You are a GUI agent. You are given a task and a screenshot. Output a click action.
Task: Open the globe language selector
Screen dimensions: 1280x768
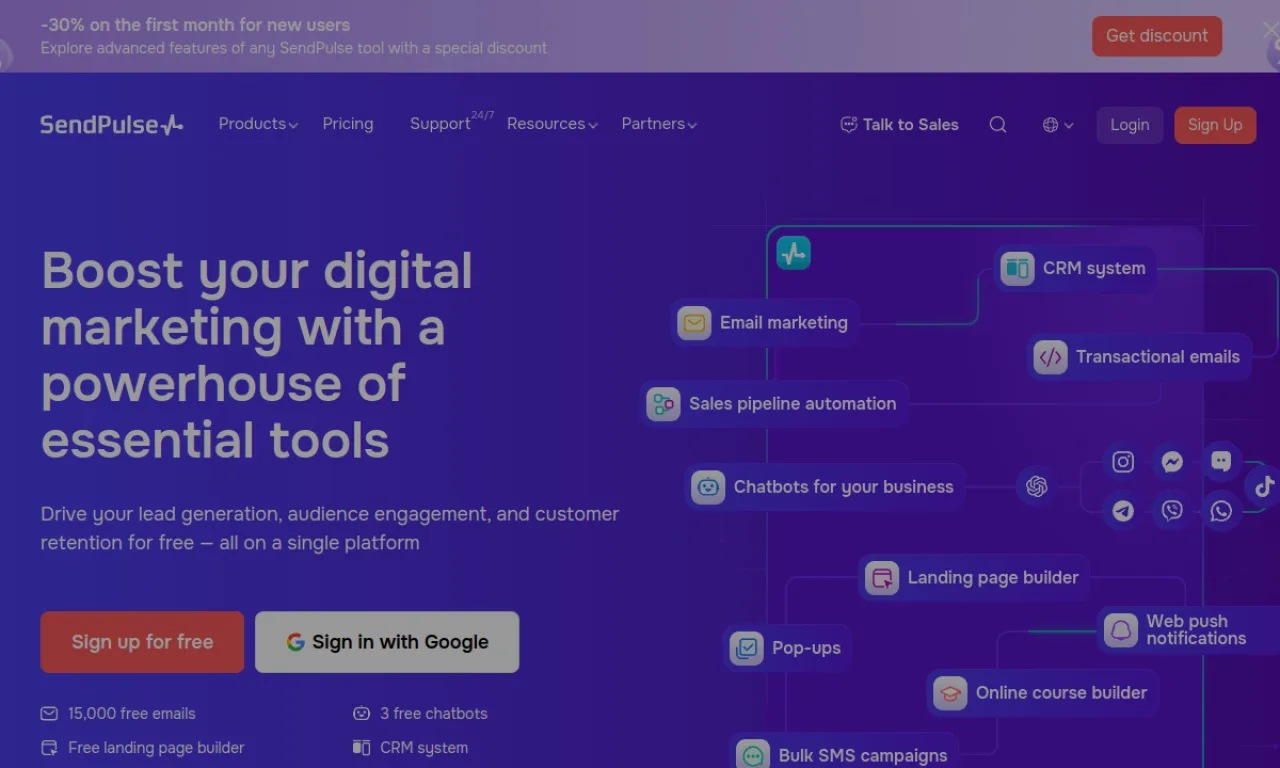point(1058,125)
